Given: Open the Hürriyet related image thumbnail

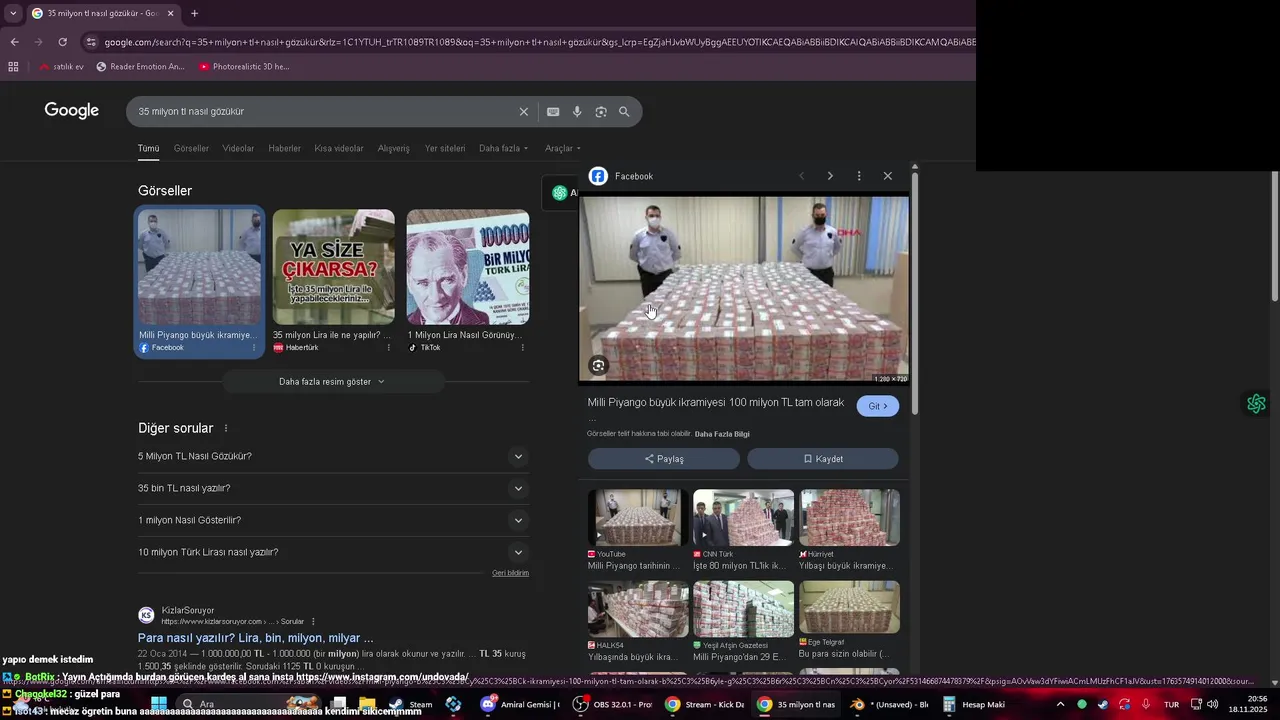Looking at the screenshot, I should [x=849, y=517].
